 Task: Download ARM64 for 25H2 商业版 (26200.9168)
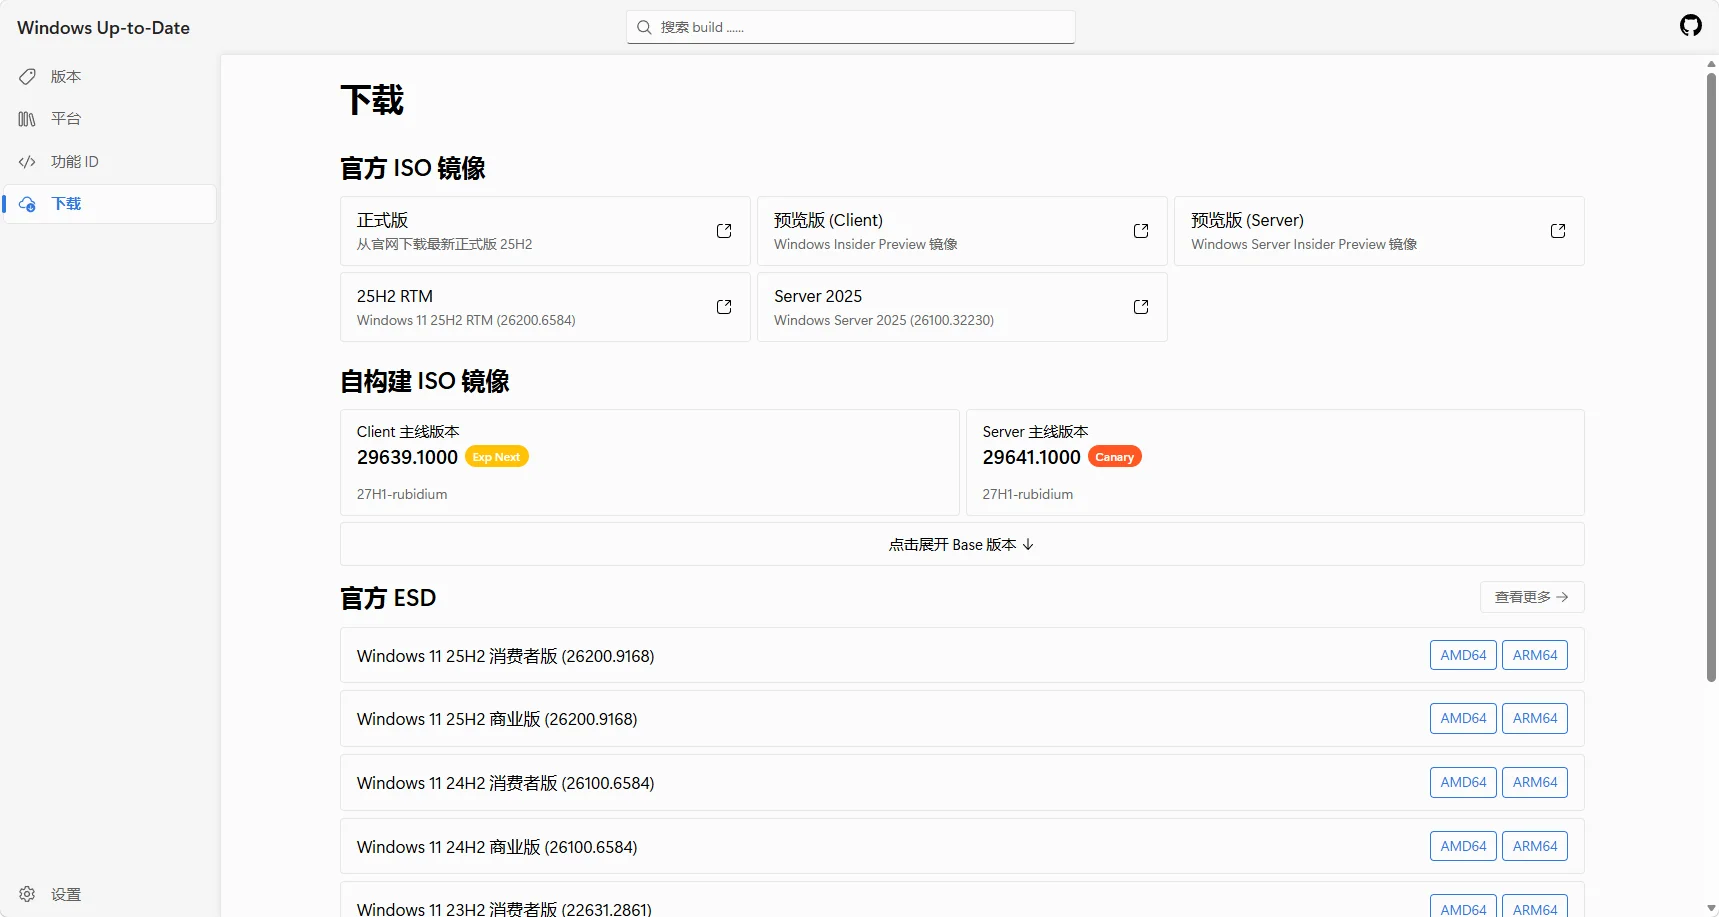[1535, 718]
